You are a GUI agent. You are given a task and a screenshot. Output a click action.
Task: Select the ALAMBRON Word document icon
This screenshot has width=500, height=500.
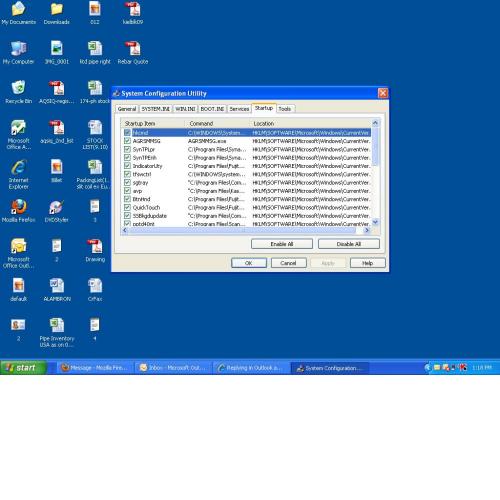(57, 289)
